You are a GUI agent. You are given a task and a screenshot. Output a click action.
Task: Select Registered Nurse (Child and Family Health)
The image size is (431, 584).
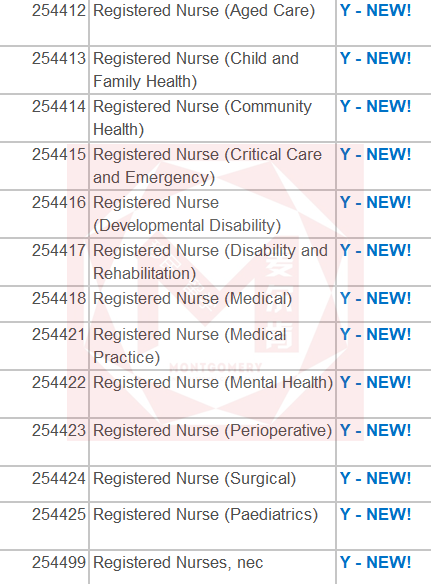click(196, 70)
